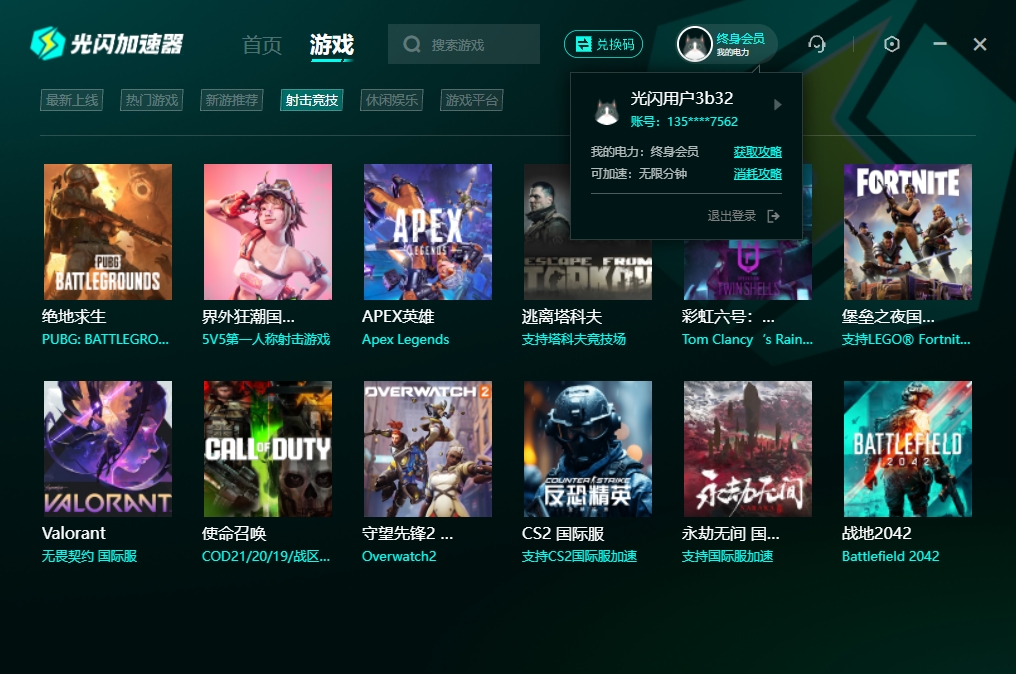Open Battlefield 2042 game cover
This screenshot has width=1016, height=674.
pos(908,449)
